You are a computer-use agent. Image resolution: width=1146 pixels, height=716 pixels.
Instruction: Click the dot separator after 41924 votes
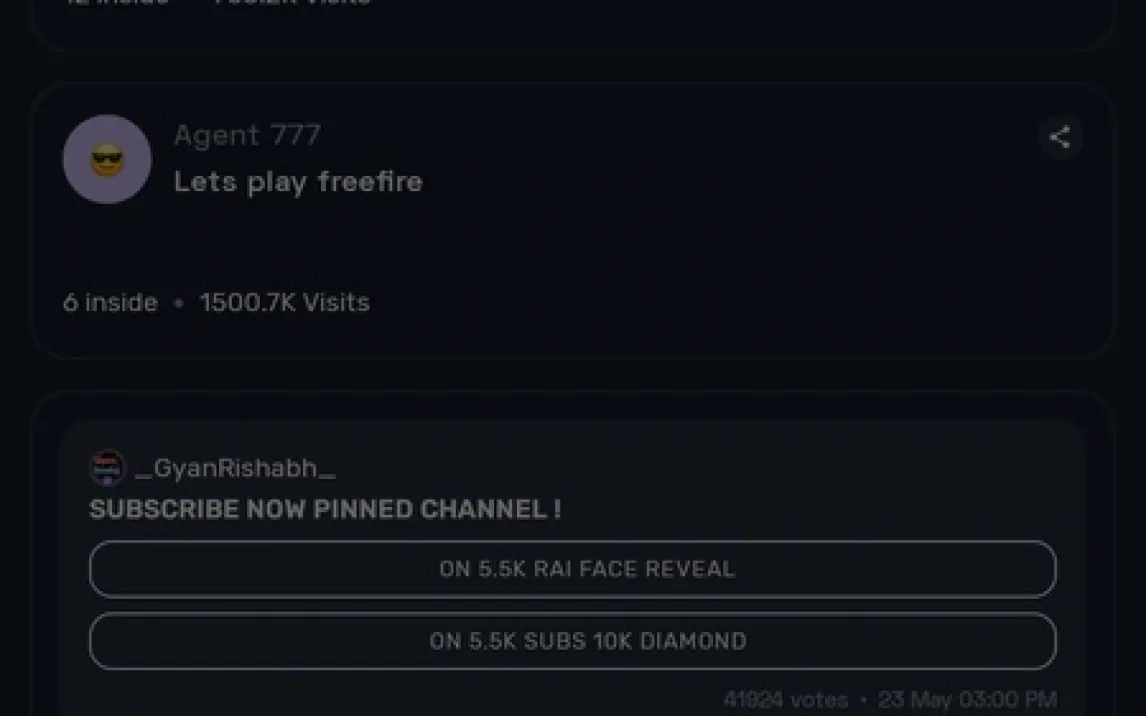(x=863, y=700)
